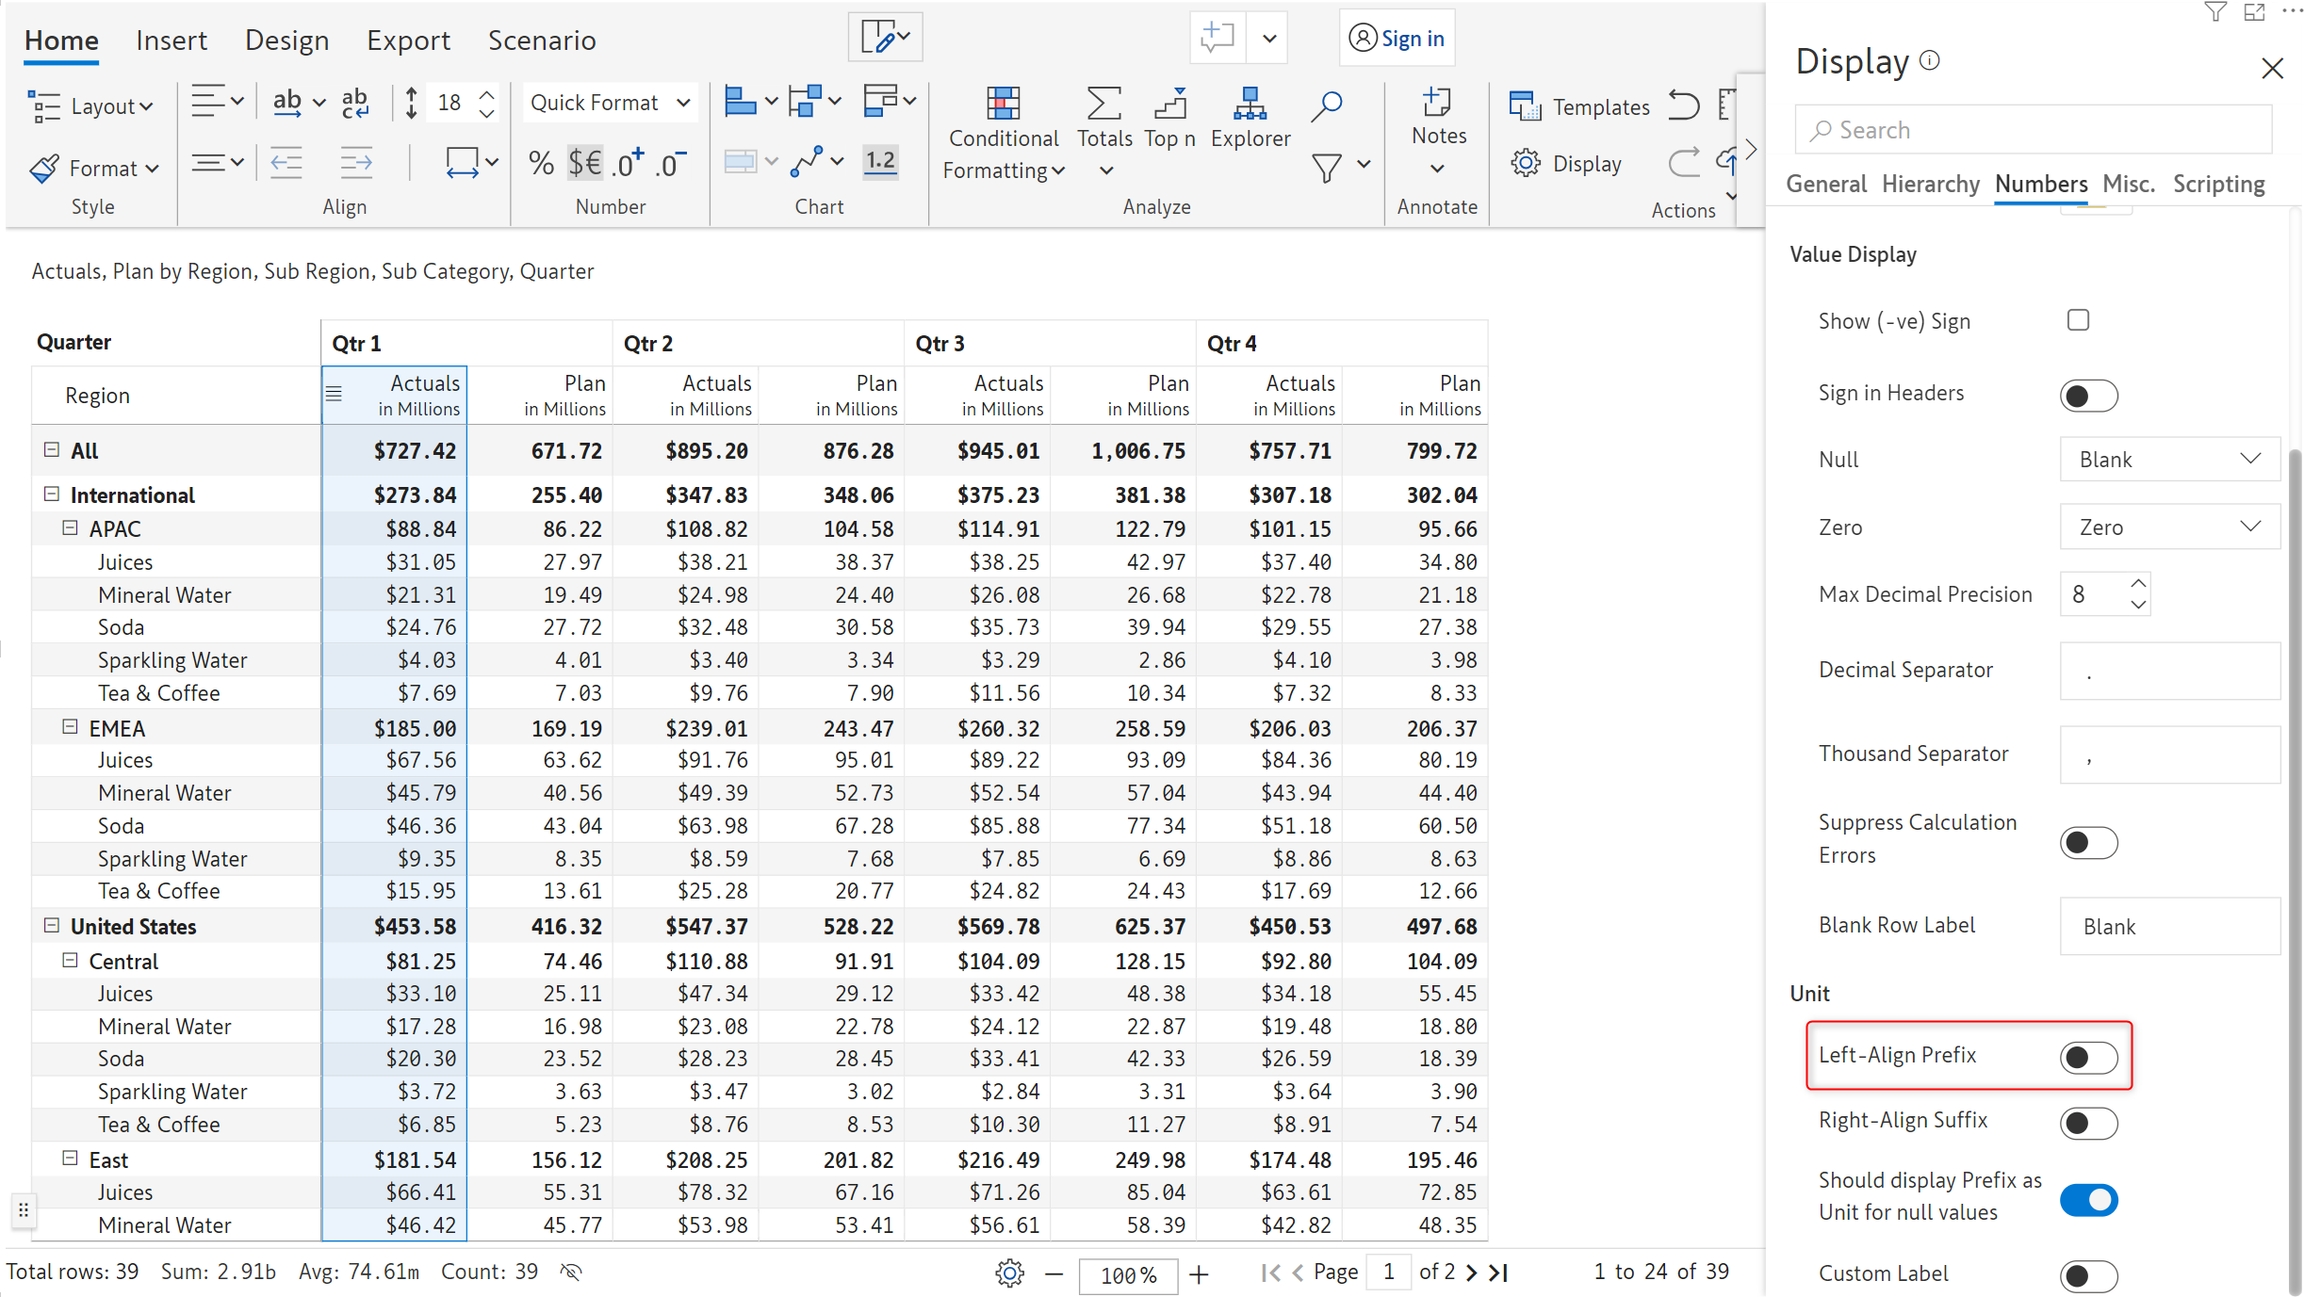The width and height of the screenshot is (2304, 1297).
Task: Click the percent number format icon
Action: tap(541, 163)
